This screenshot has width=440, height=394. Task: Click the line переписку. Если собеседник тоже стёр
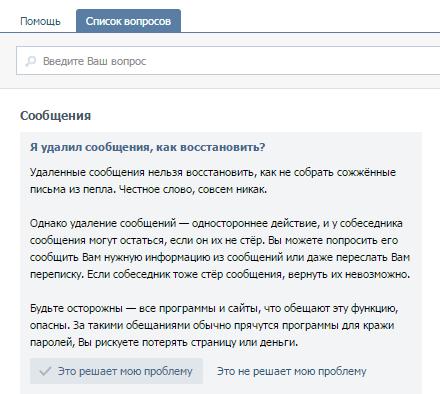click(x=220, y=274)
